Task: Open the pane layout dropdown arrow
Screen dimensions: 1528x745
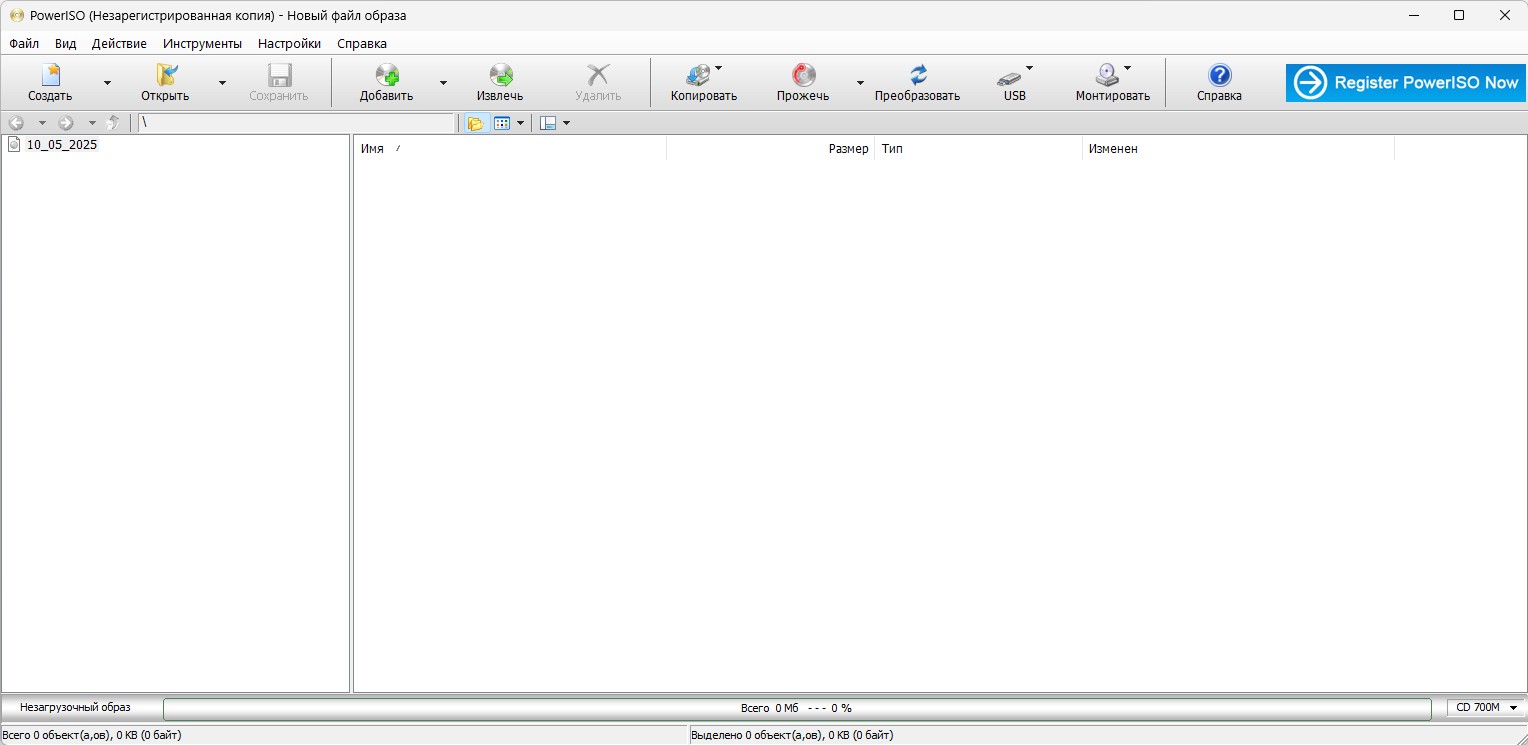Action: click(x=567, y=123)
